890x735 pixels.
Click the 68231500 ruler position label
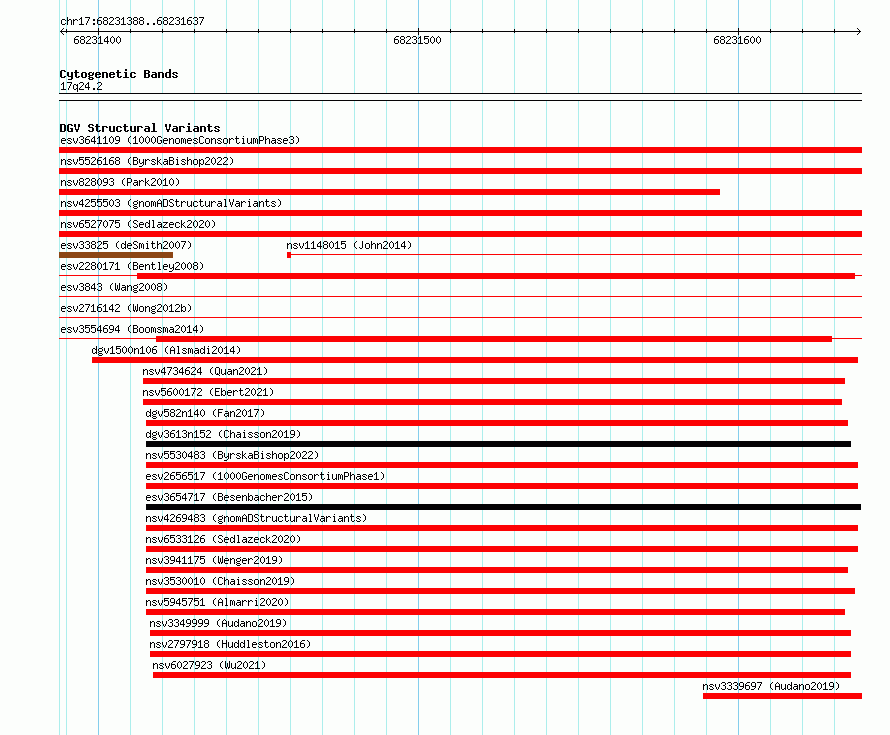(x=417, y=40)
